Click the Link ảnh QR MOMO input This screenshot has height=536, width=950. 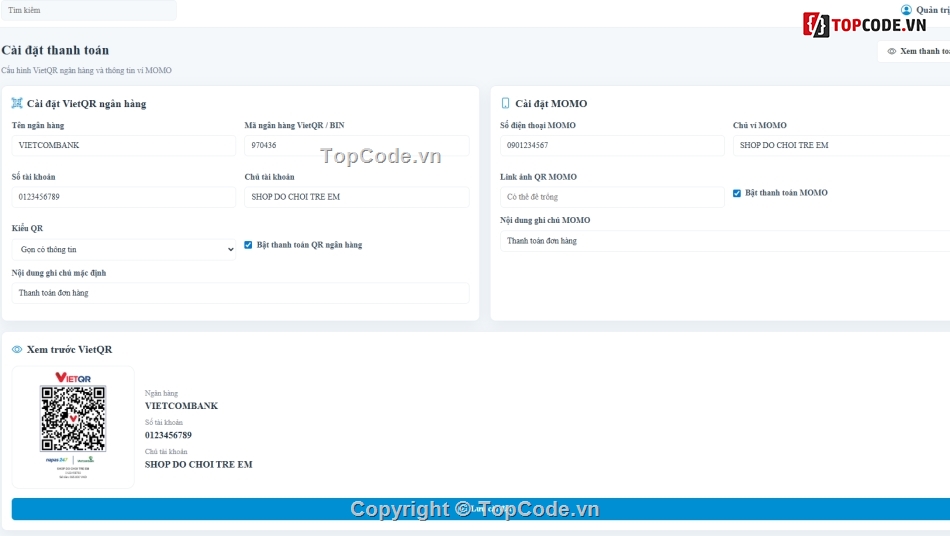click(x=612, y=197)
